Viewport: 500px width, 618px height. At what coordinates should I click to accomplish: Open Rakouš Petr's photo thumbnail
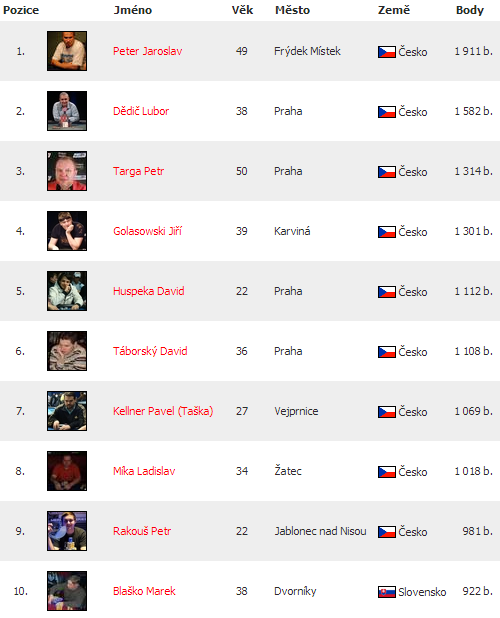67,531
